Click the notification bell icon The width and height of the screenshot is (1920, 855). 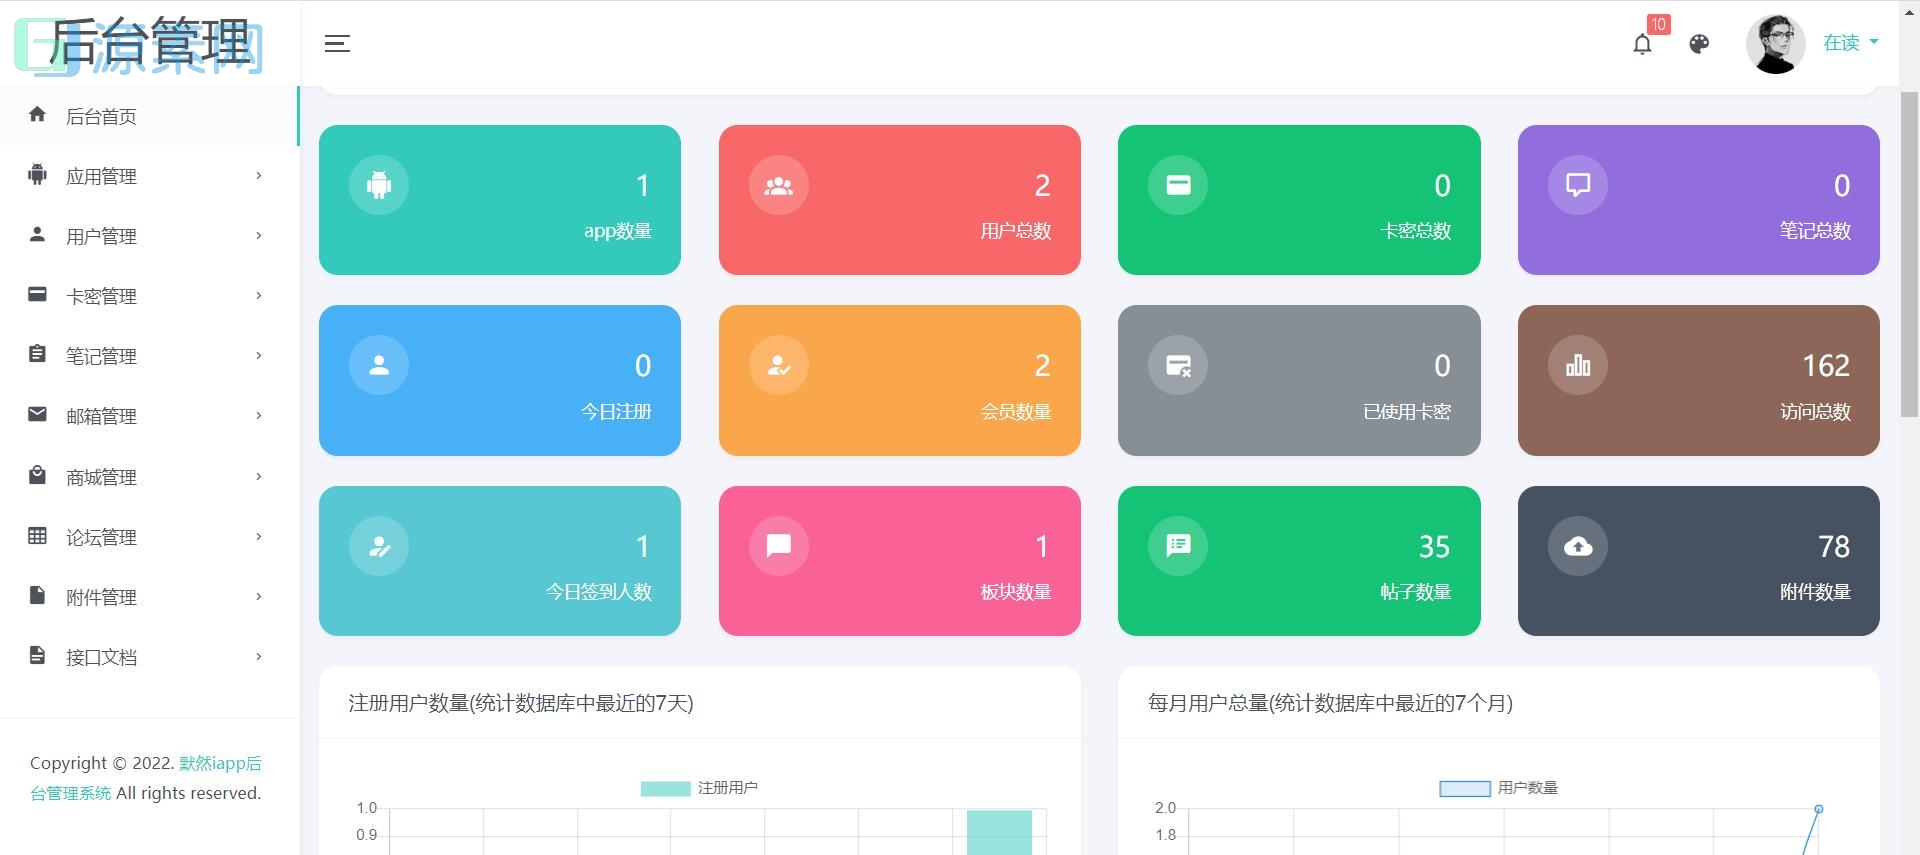tap(1642, 44)
